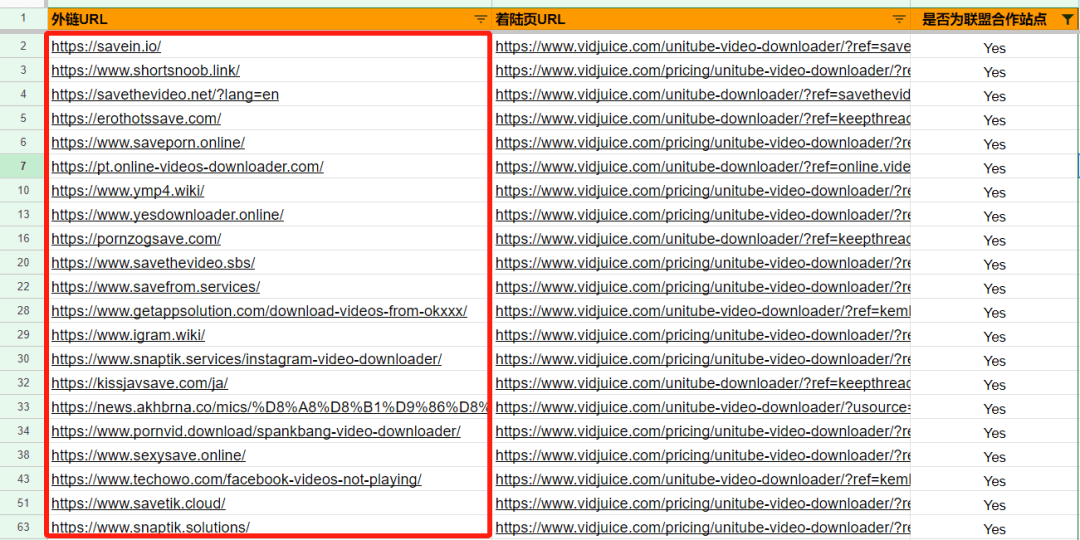This screenshot has height=540, width=1080.
Task: Open the vidjuice landing URL in row 43
Action: (703, 479)
